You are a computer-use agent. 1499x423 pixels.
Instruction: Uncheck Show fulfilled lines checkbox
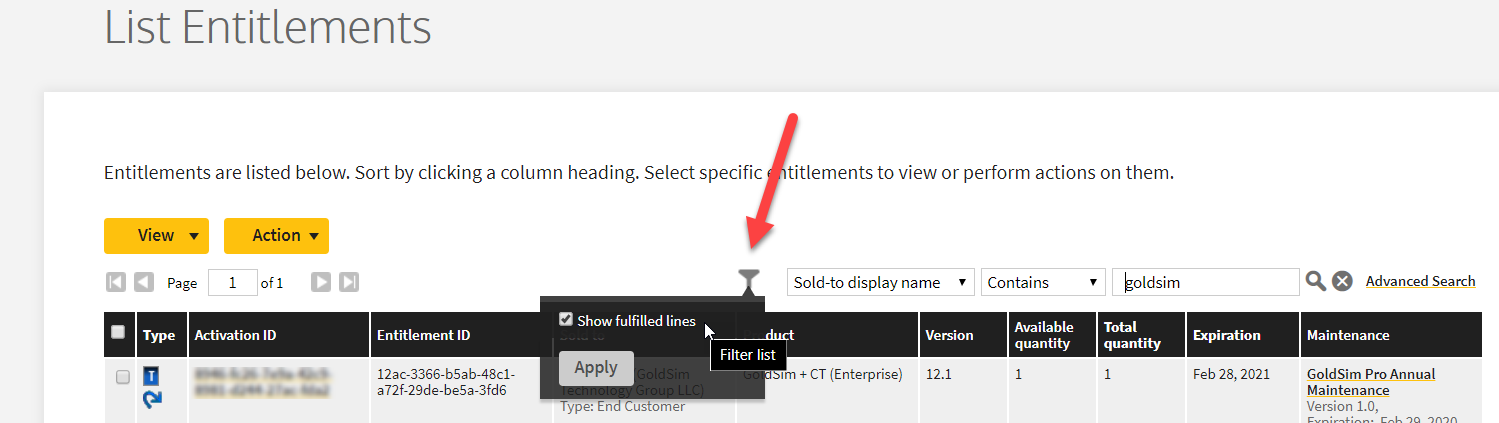(566, 320)
